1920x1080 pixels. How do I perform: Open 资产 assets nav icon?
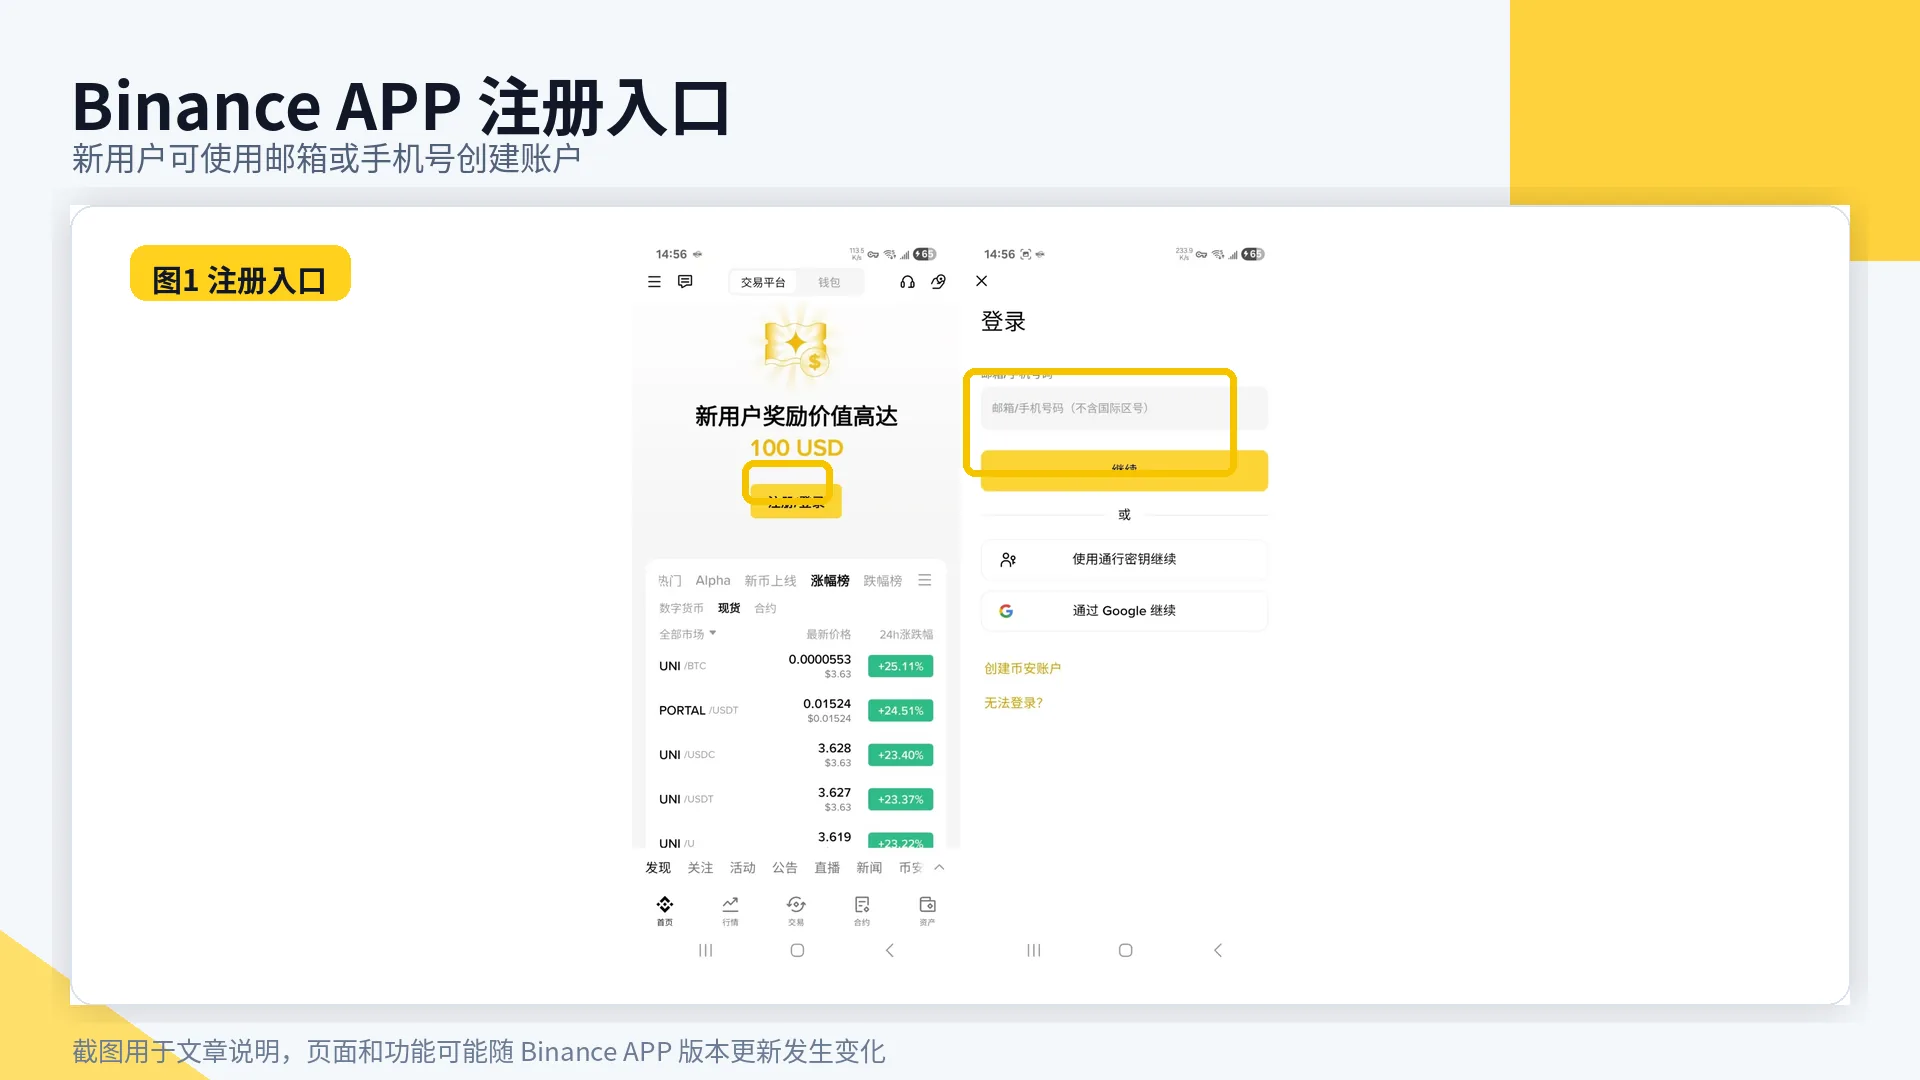click(927, 910)
